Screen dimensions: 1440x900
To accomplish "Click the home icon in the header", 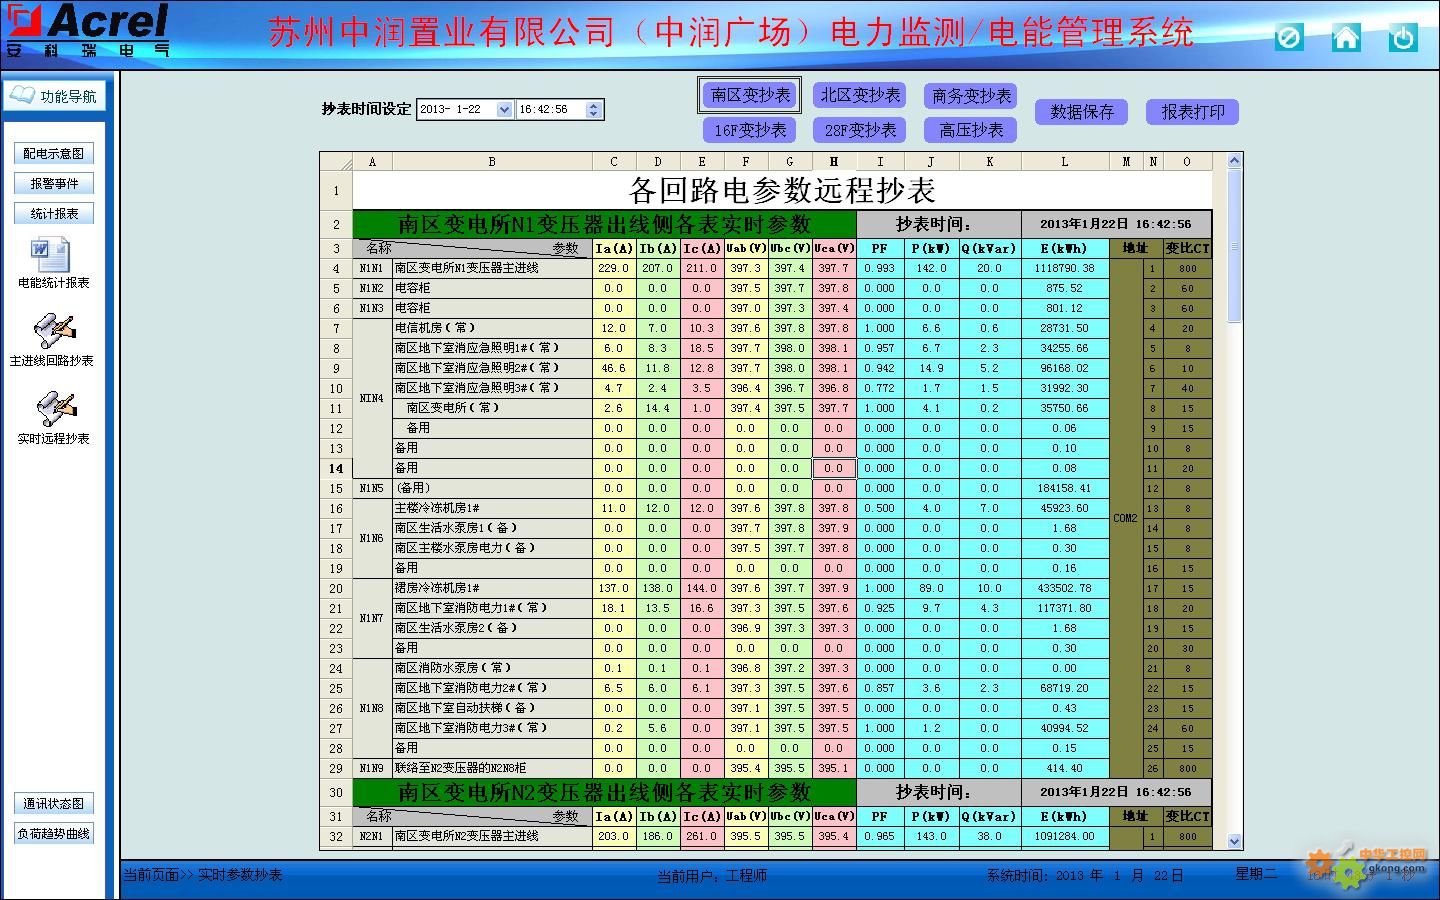I will [1346, 38].
